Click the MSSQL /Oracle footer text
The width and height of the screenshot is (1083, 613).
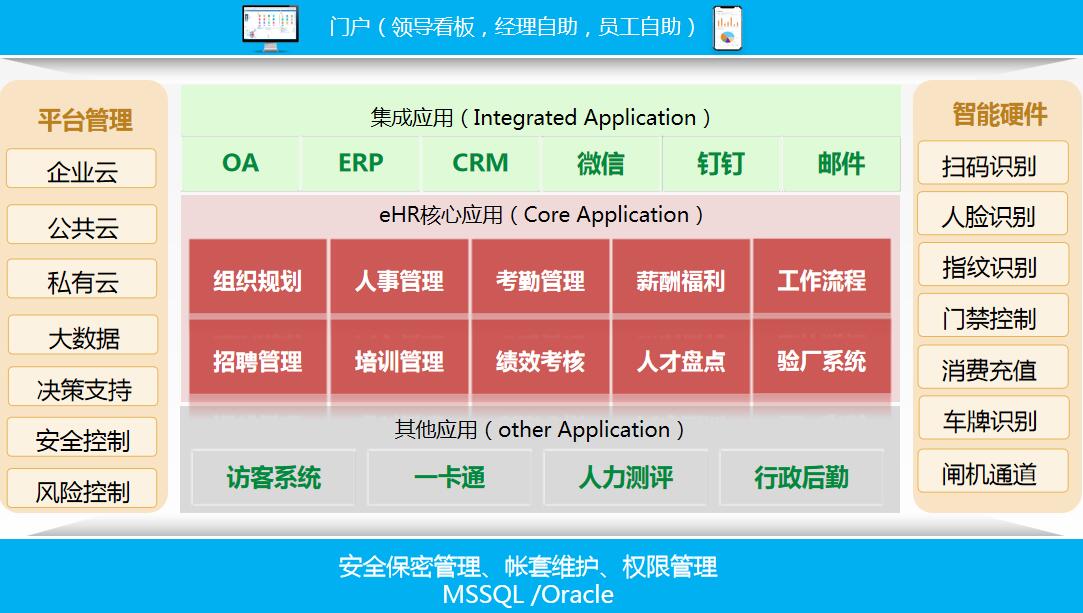click(529, 594)
